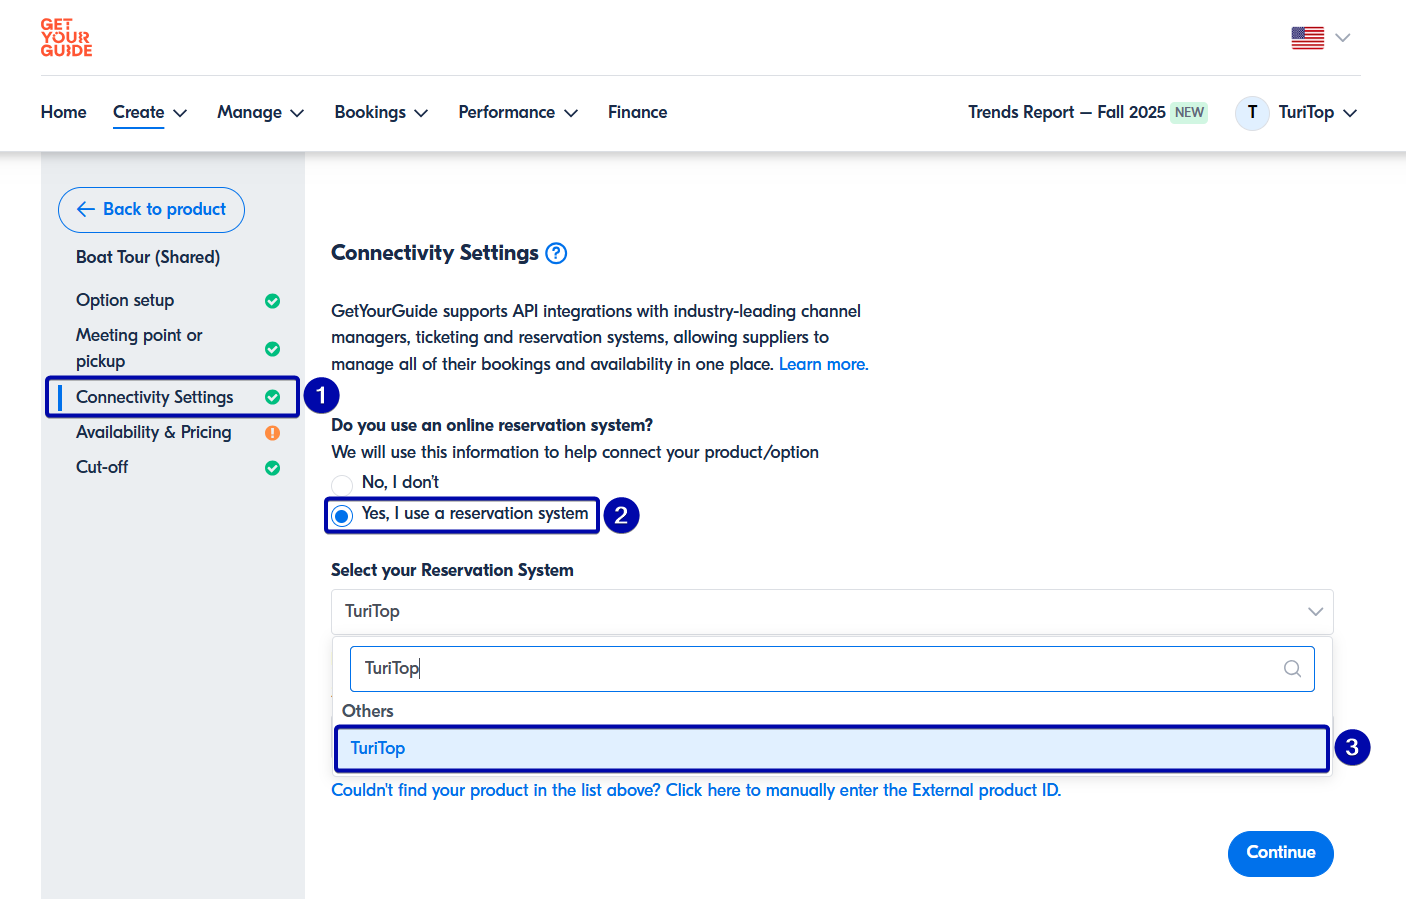Screen dimensions: 1406x899
Task: Click the Back to product button
Action: pyautogui.click(x=151, y=210)
